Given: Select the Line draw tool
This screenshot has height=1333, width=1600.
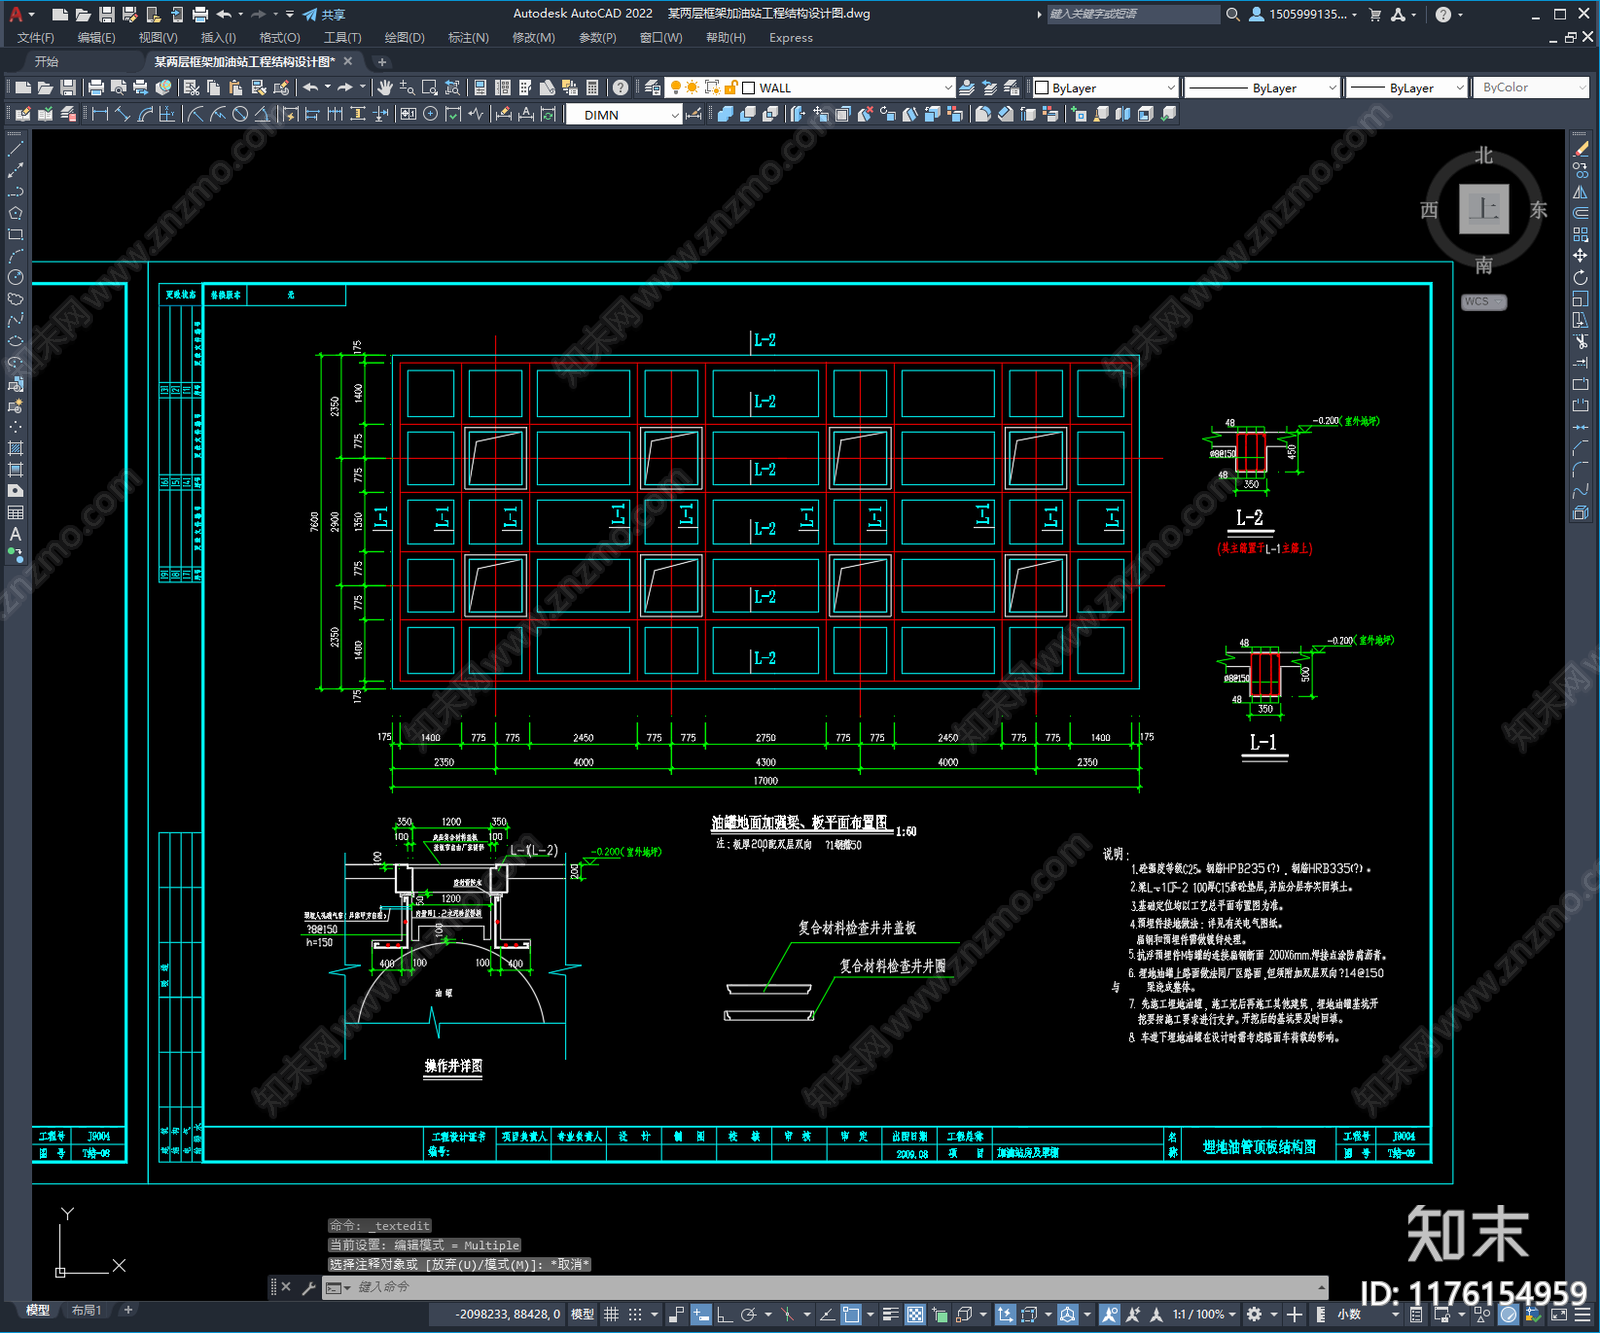Looking at the screenshot, I should click(16, 148).
